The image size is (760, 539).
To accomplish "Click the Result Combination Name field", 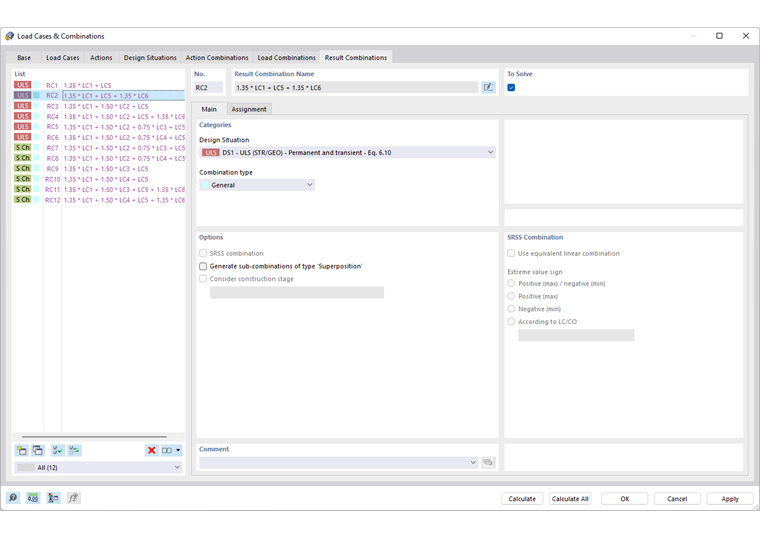I will pos(356,87).
